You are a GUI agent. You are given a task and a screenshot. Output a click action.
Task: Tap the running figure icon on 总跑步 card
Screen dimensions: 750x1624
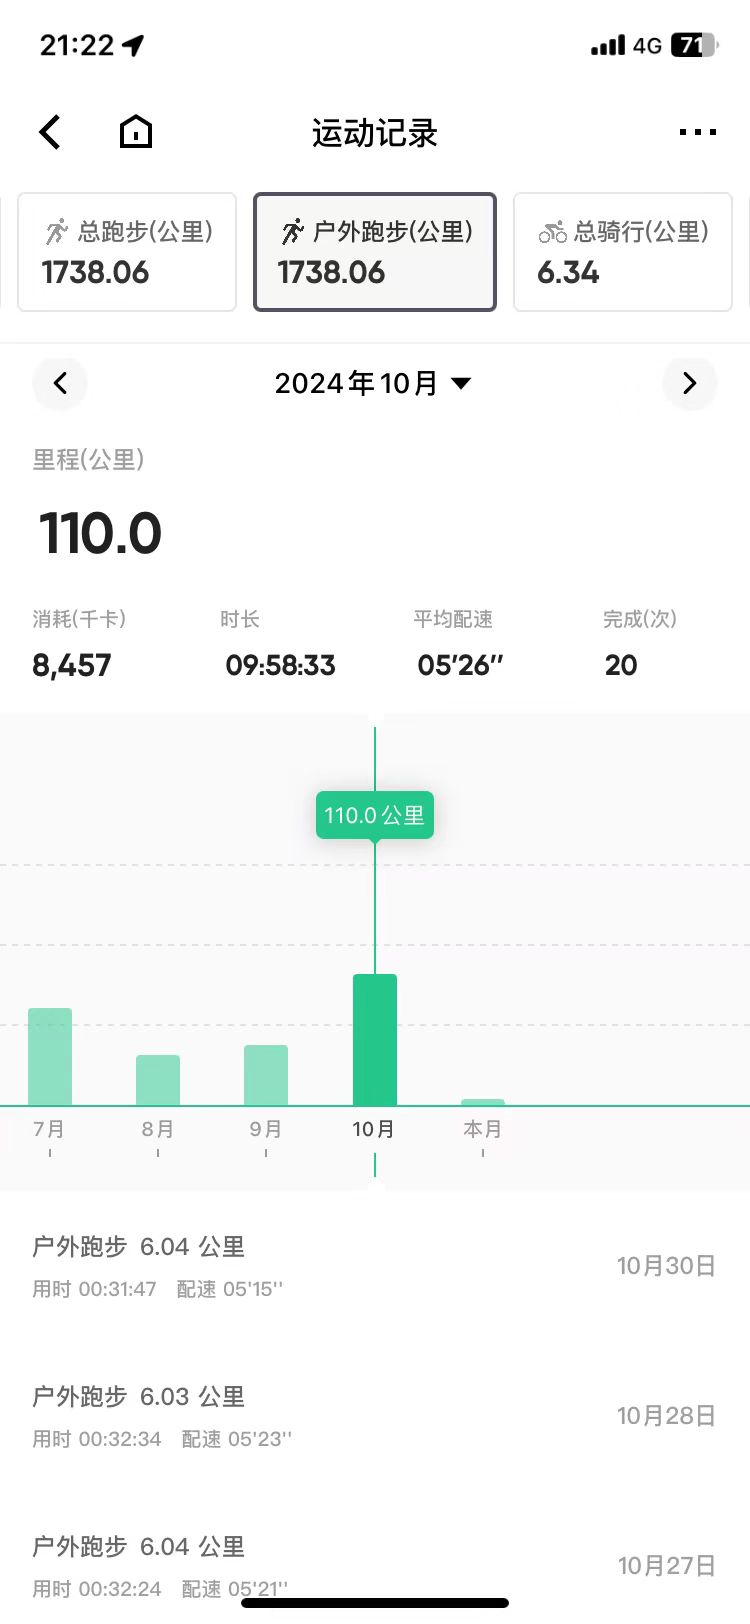(x=57, y=232)
